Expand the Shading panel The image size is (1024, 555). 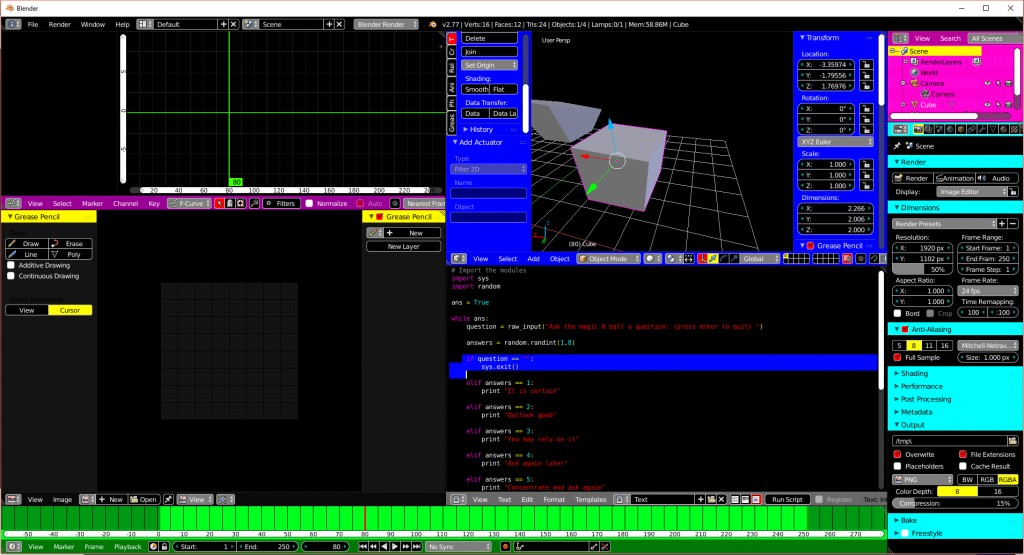pyautogui.click(x=914, y=373)
